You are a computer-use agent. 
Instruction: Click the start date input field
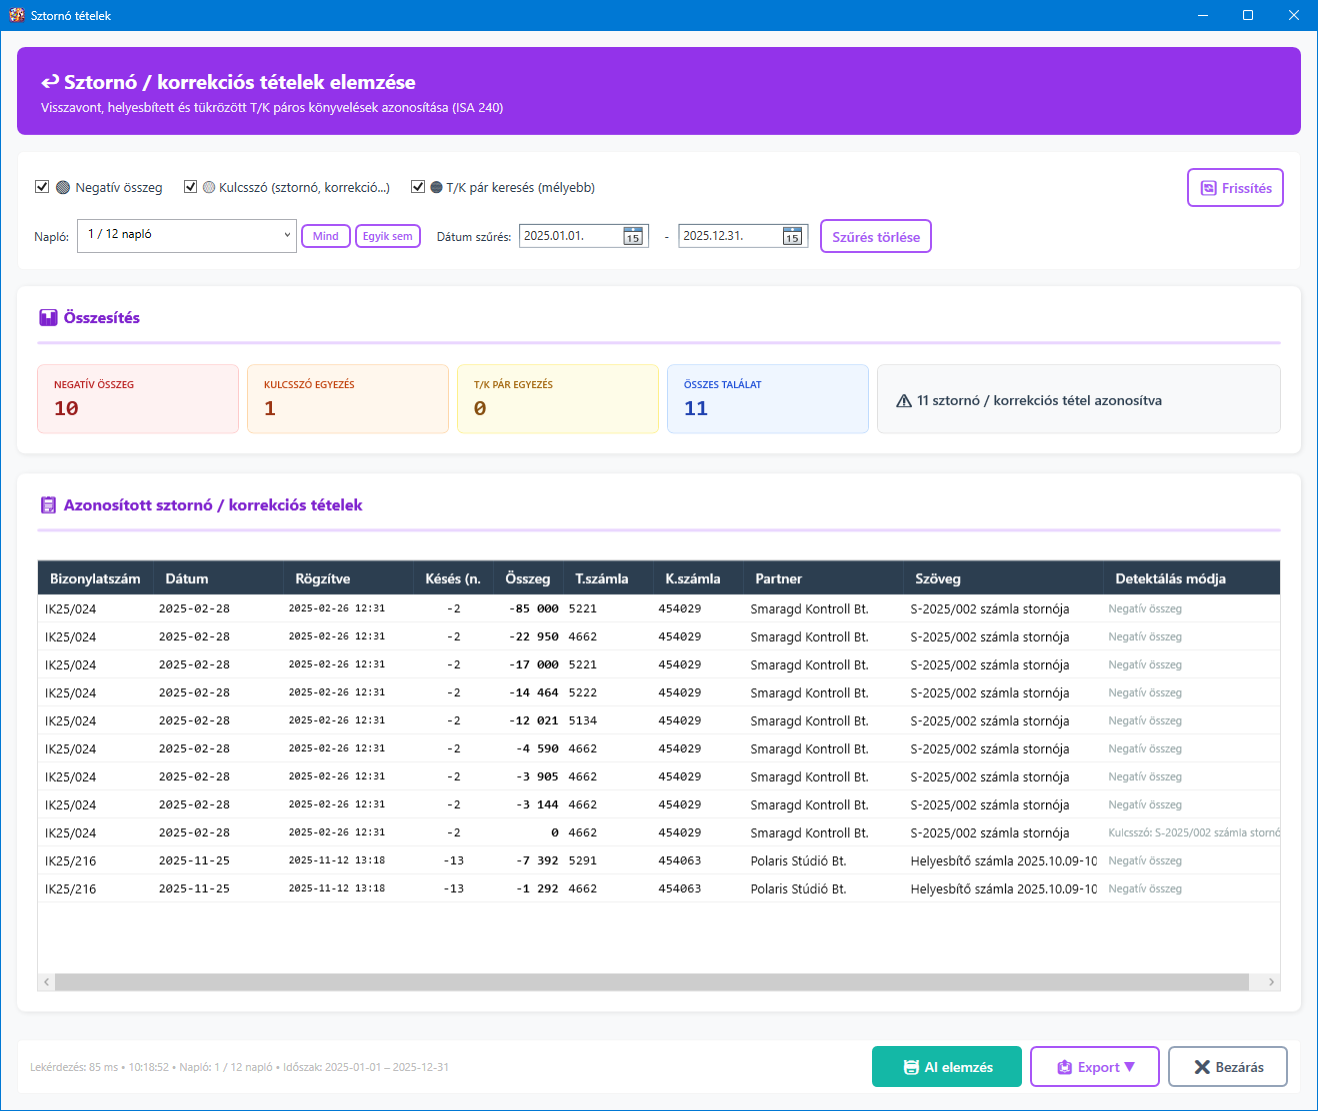pyautogui.click(x=568, y=236)
